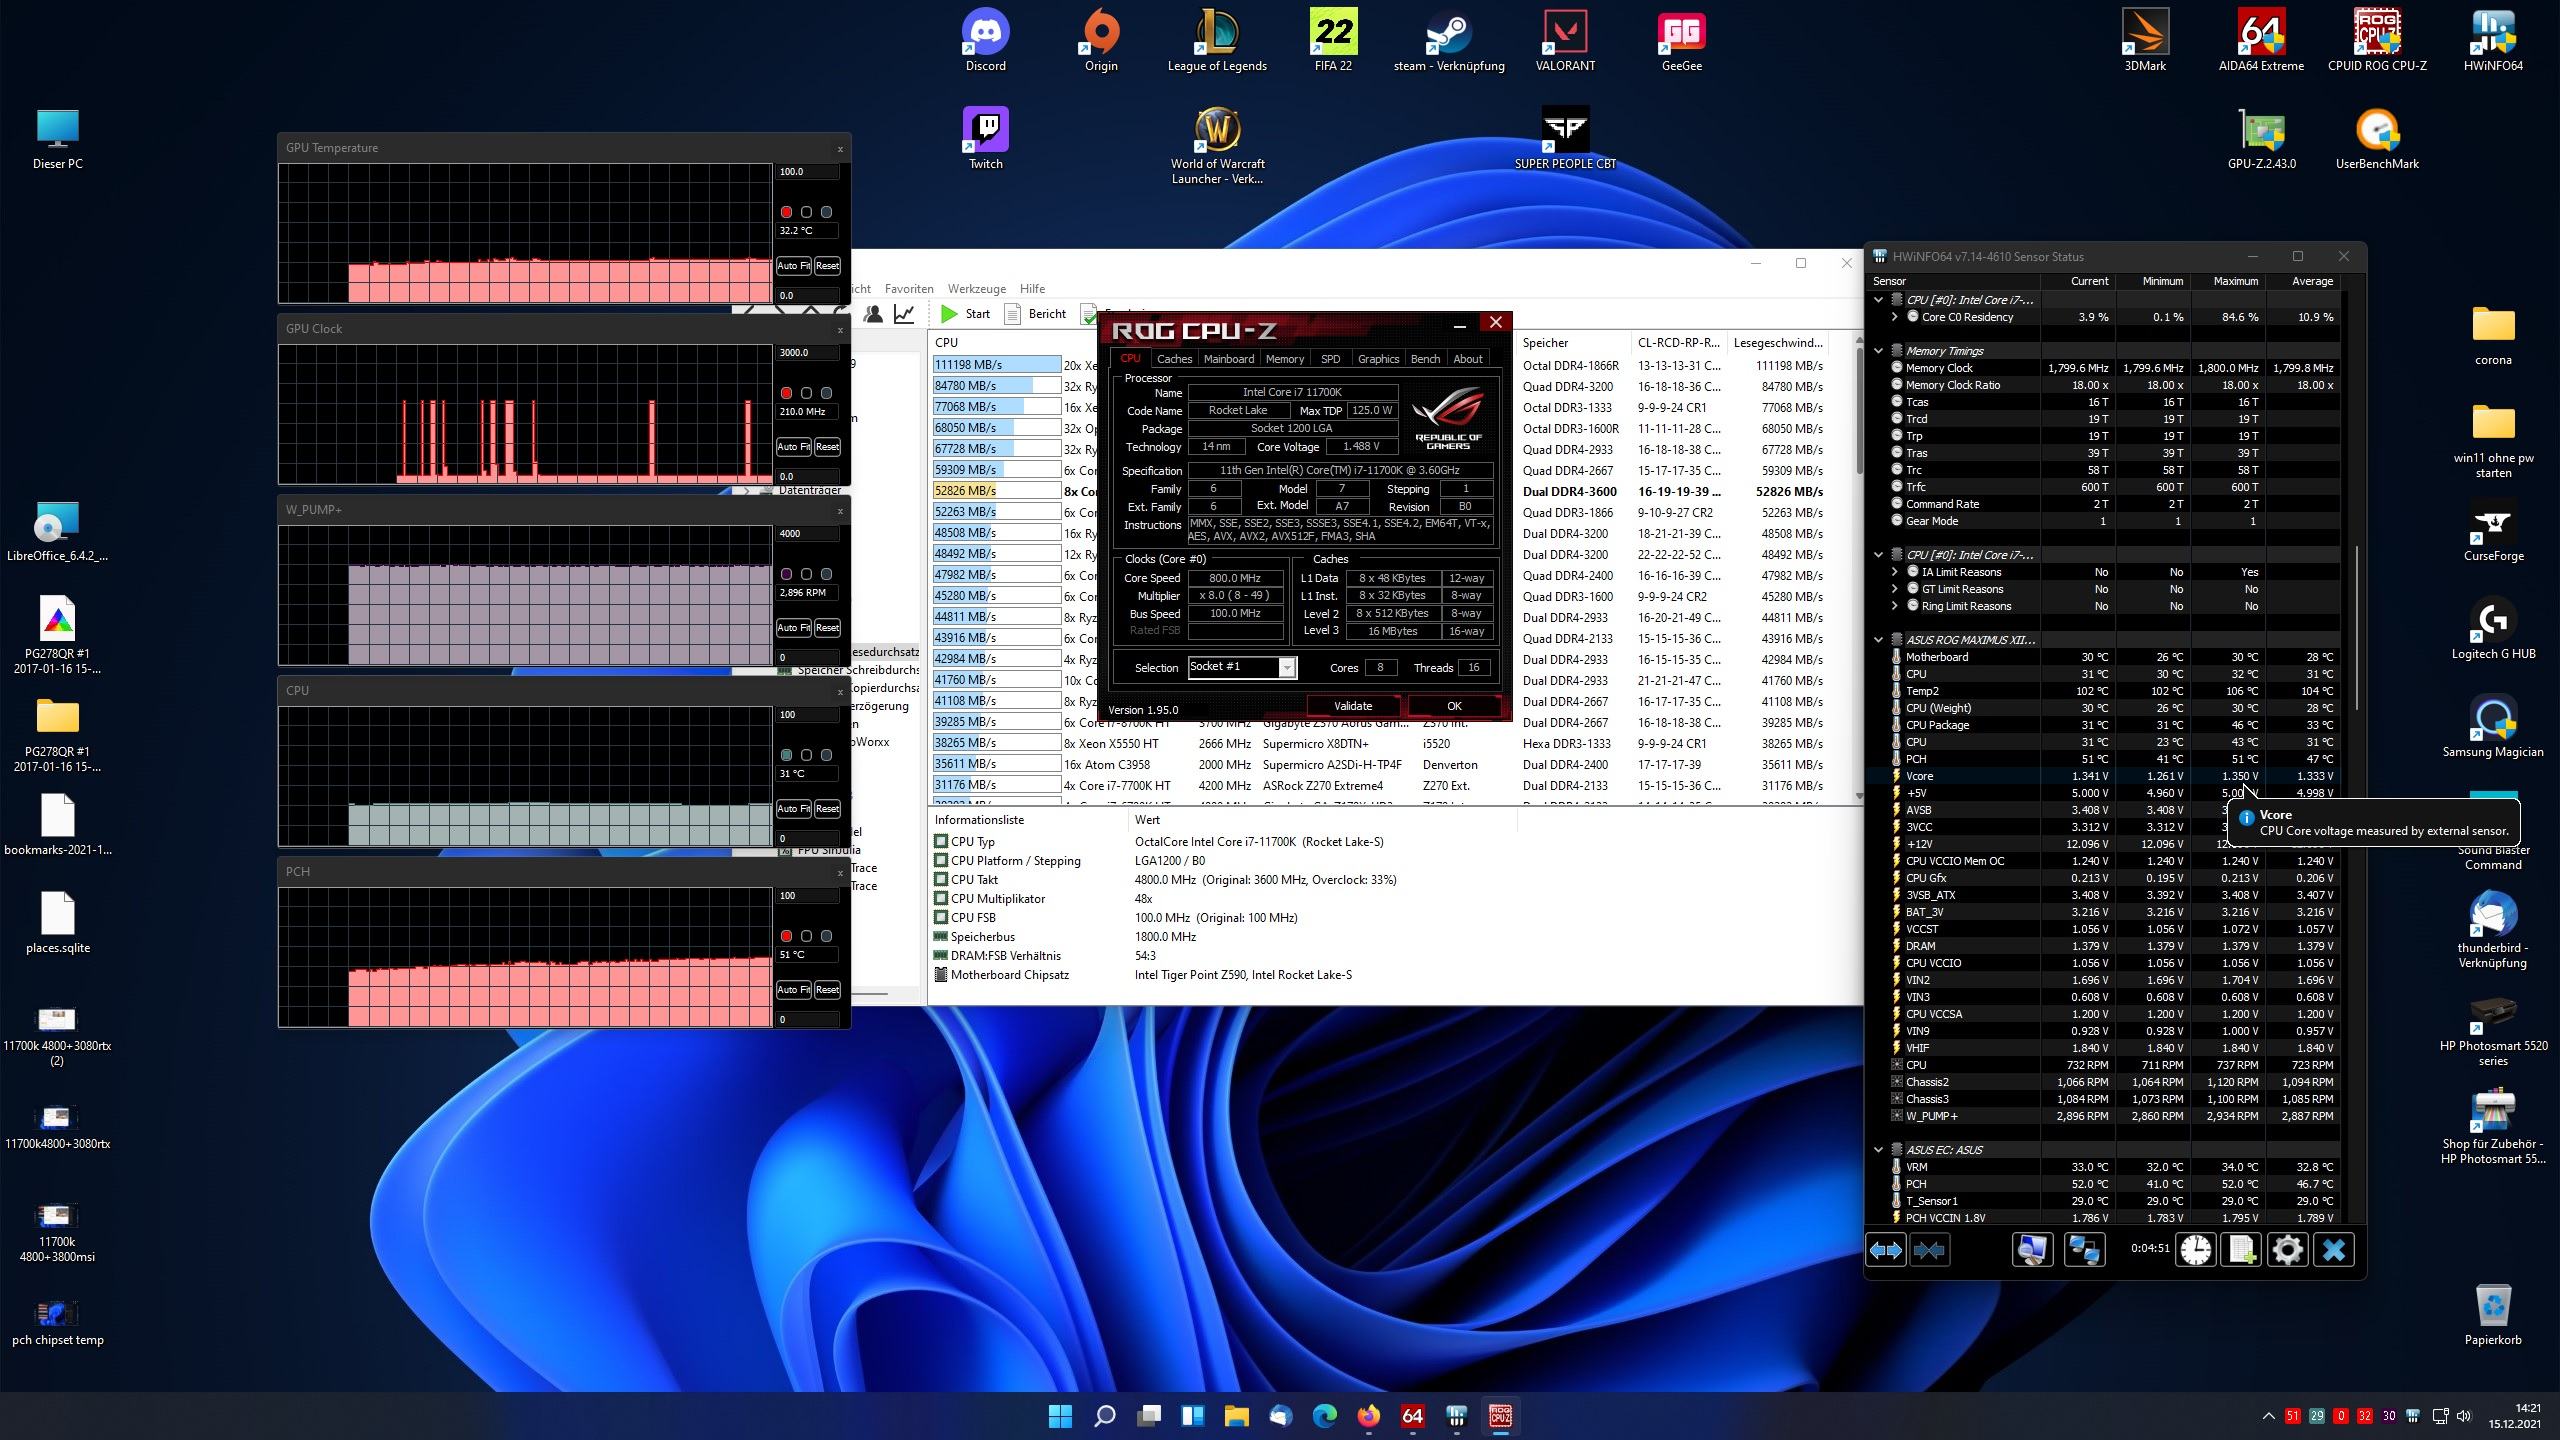Expand the Core C0 Residency tree item

point(1894,317)
